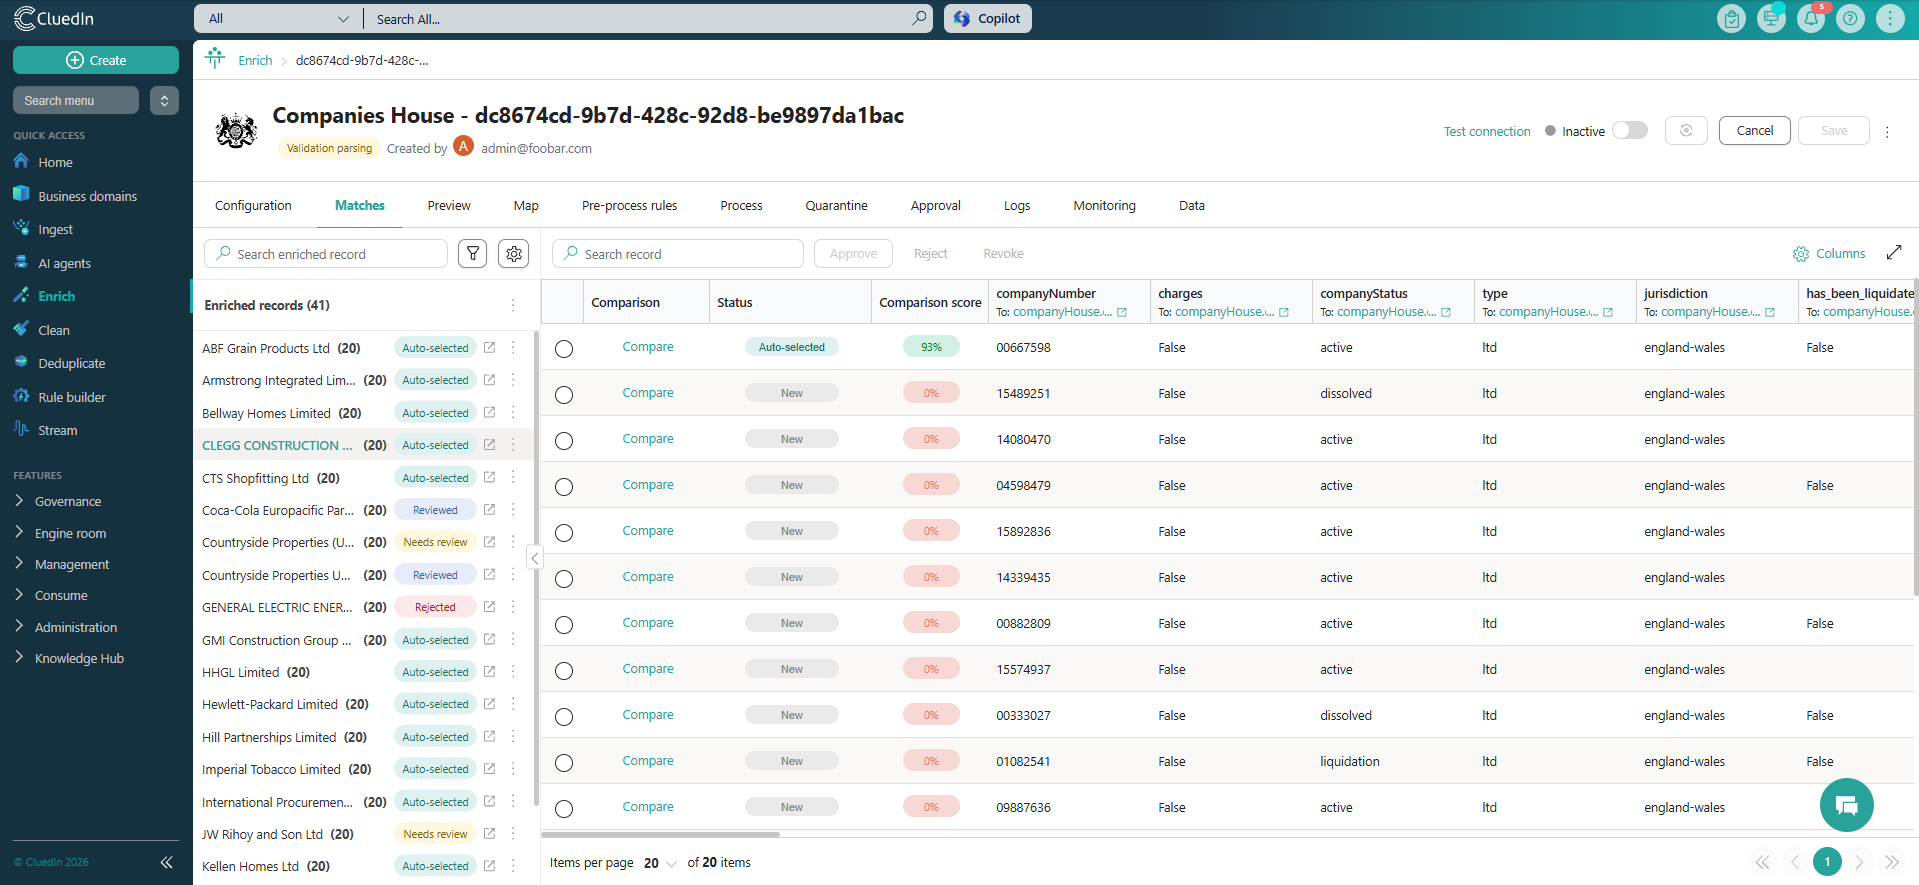
Task: Switch to the Configuration tab
Action: point(253,206)
